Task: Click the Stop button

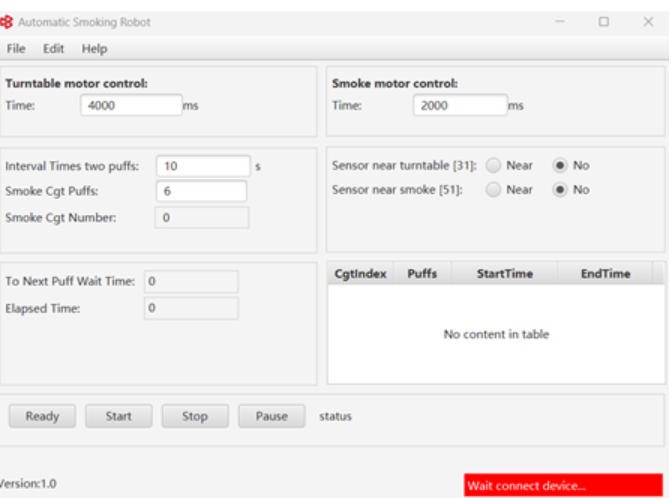Action: click(195, 416)
